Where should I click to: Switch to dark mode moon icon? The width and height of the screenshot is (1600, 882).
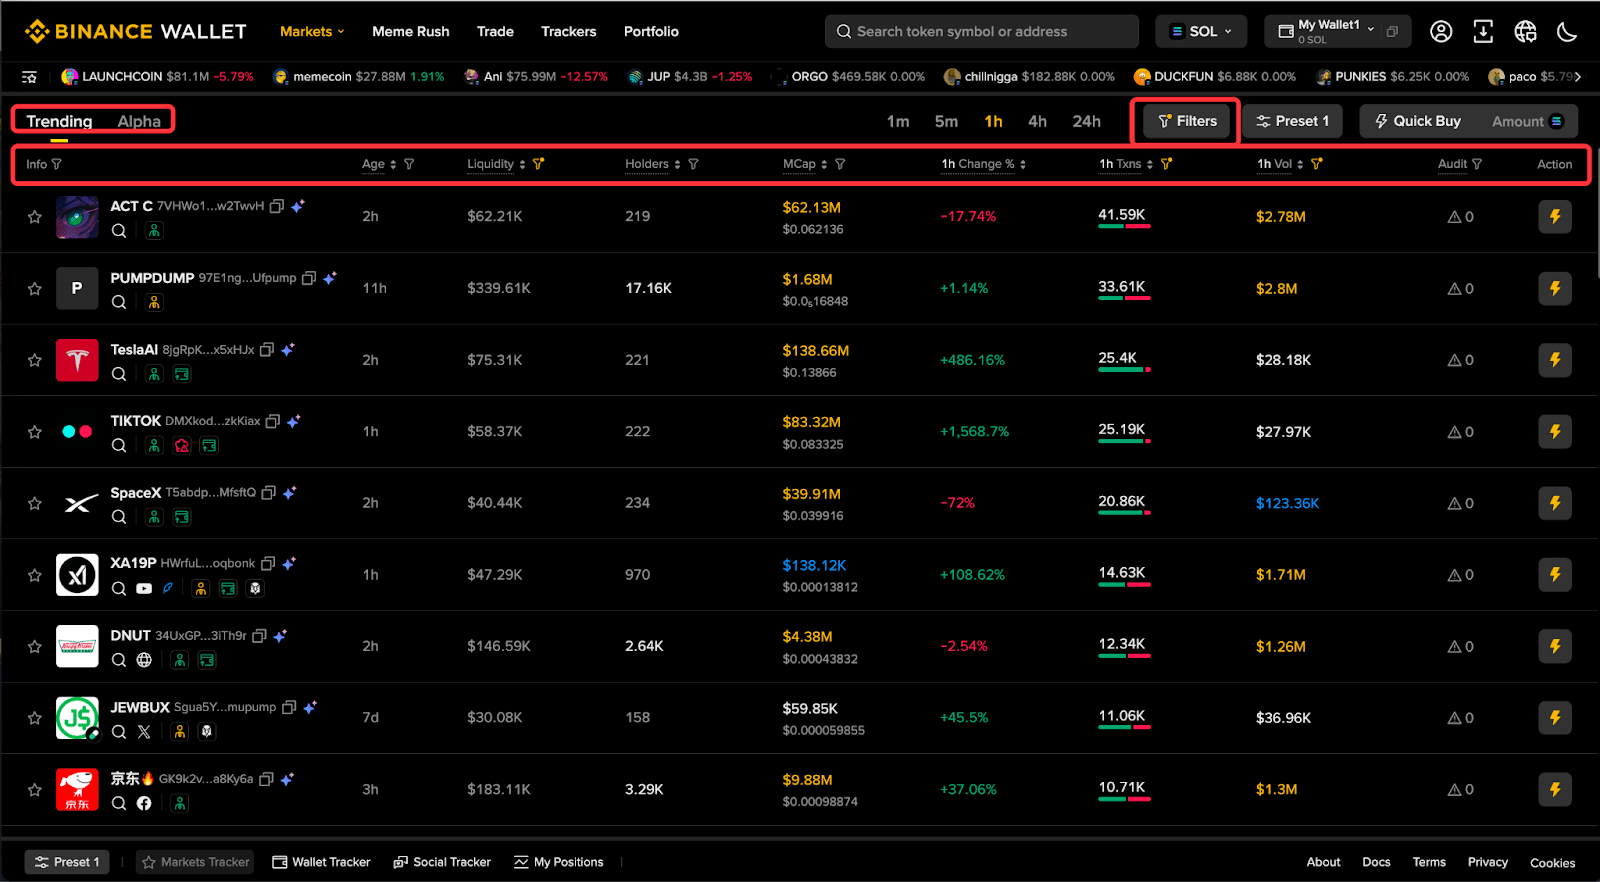tap(1567, 31)
